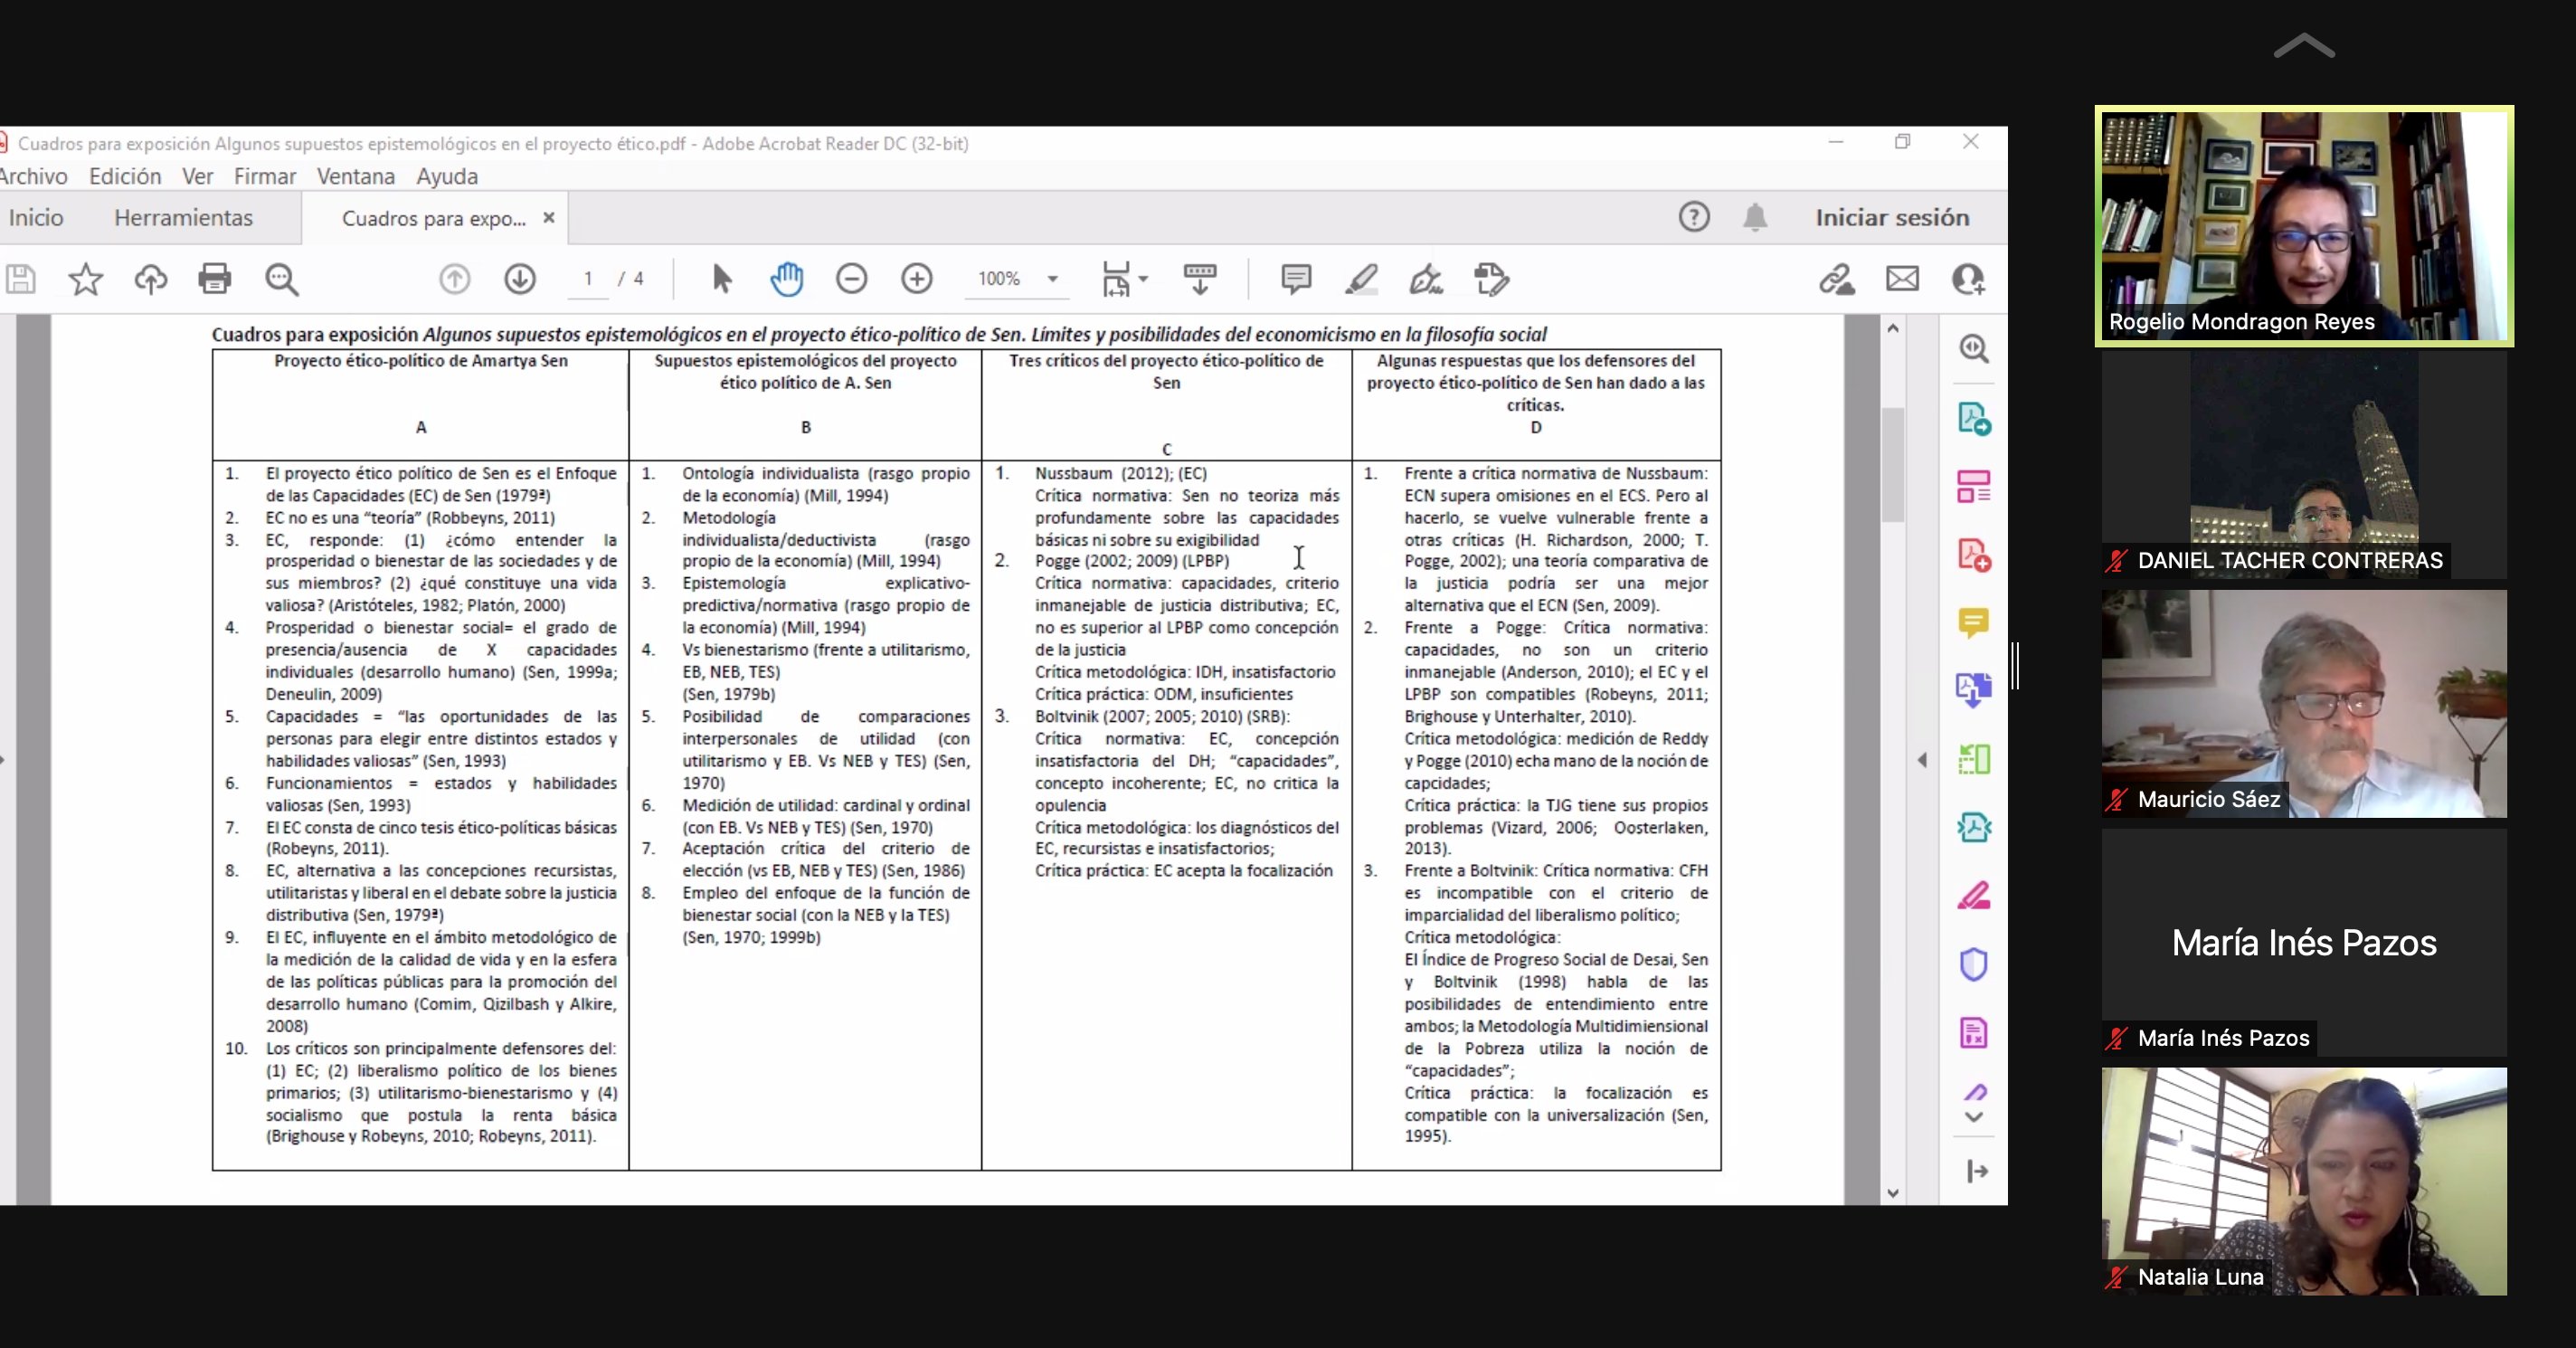Viewport: 2576px width, 1348px height.
Task: Open Organize pages tool in right panel
Action: tap(1973, 487)
